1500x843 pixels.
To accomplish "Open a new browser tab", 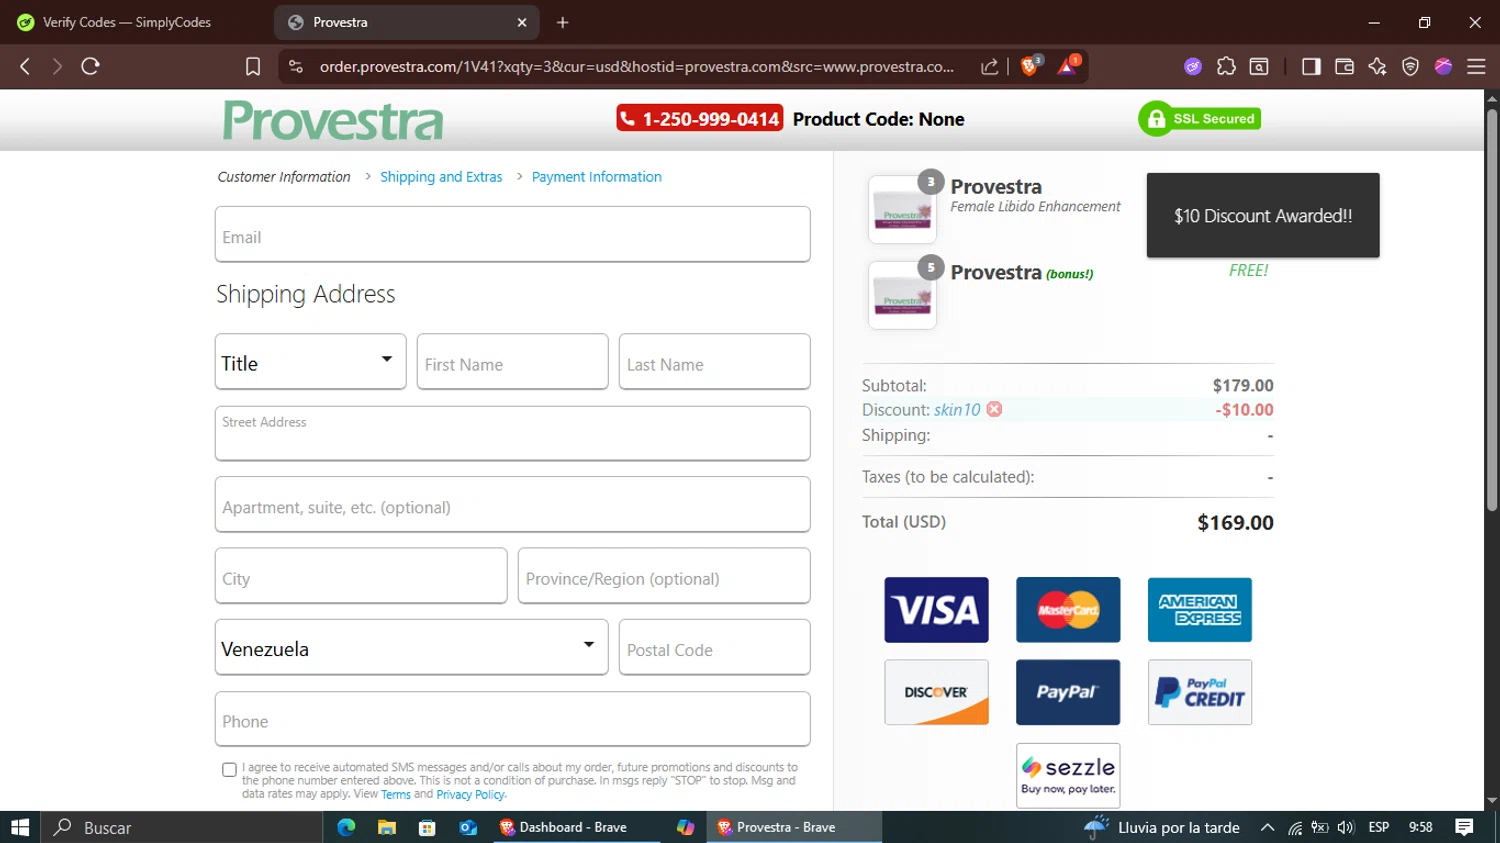I will 563,22.
